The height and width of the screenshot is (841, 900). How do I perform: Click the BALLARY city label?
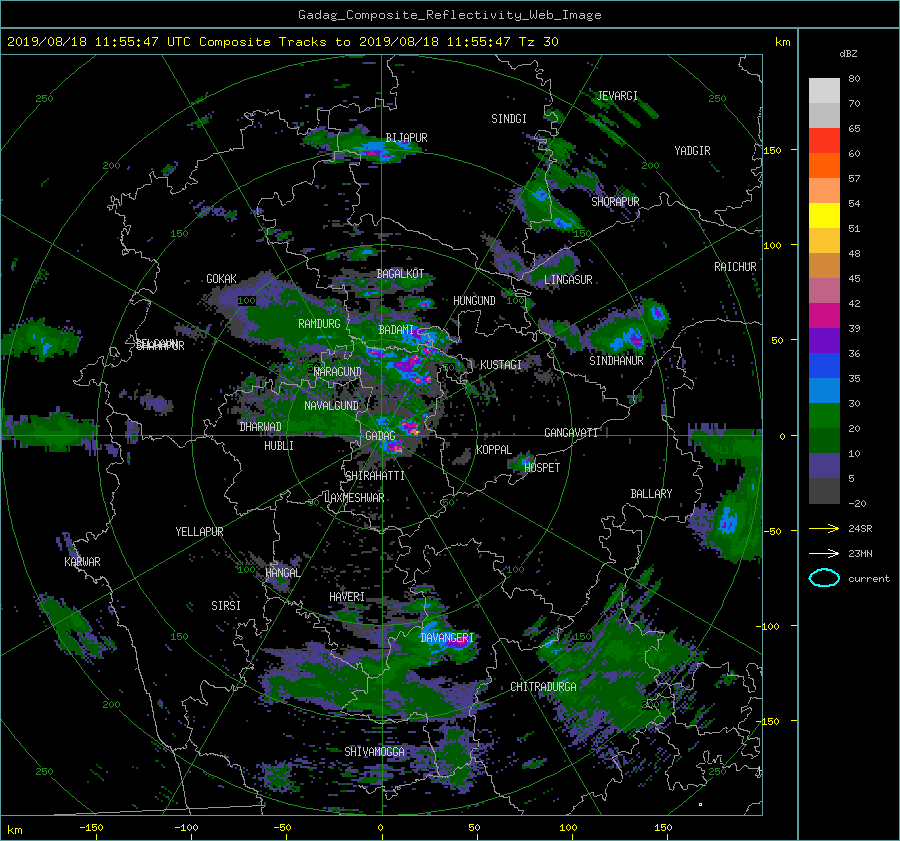[x=651, y=494]
